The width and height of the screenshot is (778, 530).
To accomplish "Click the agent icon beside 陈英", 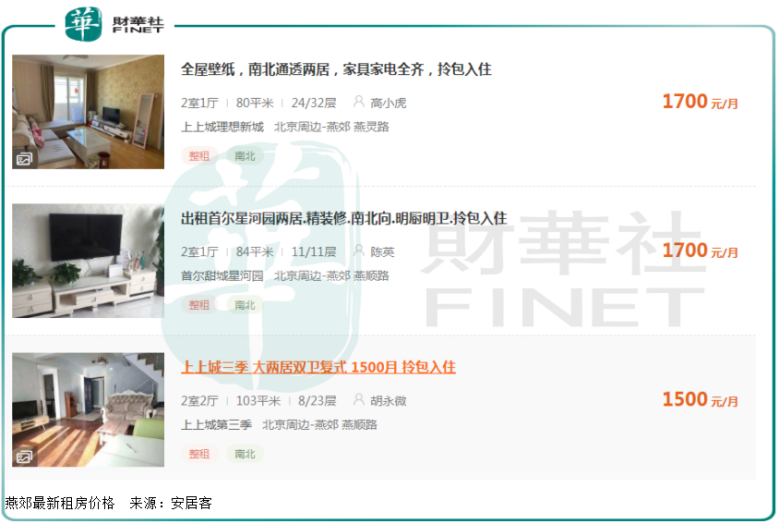I will 359,250.
